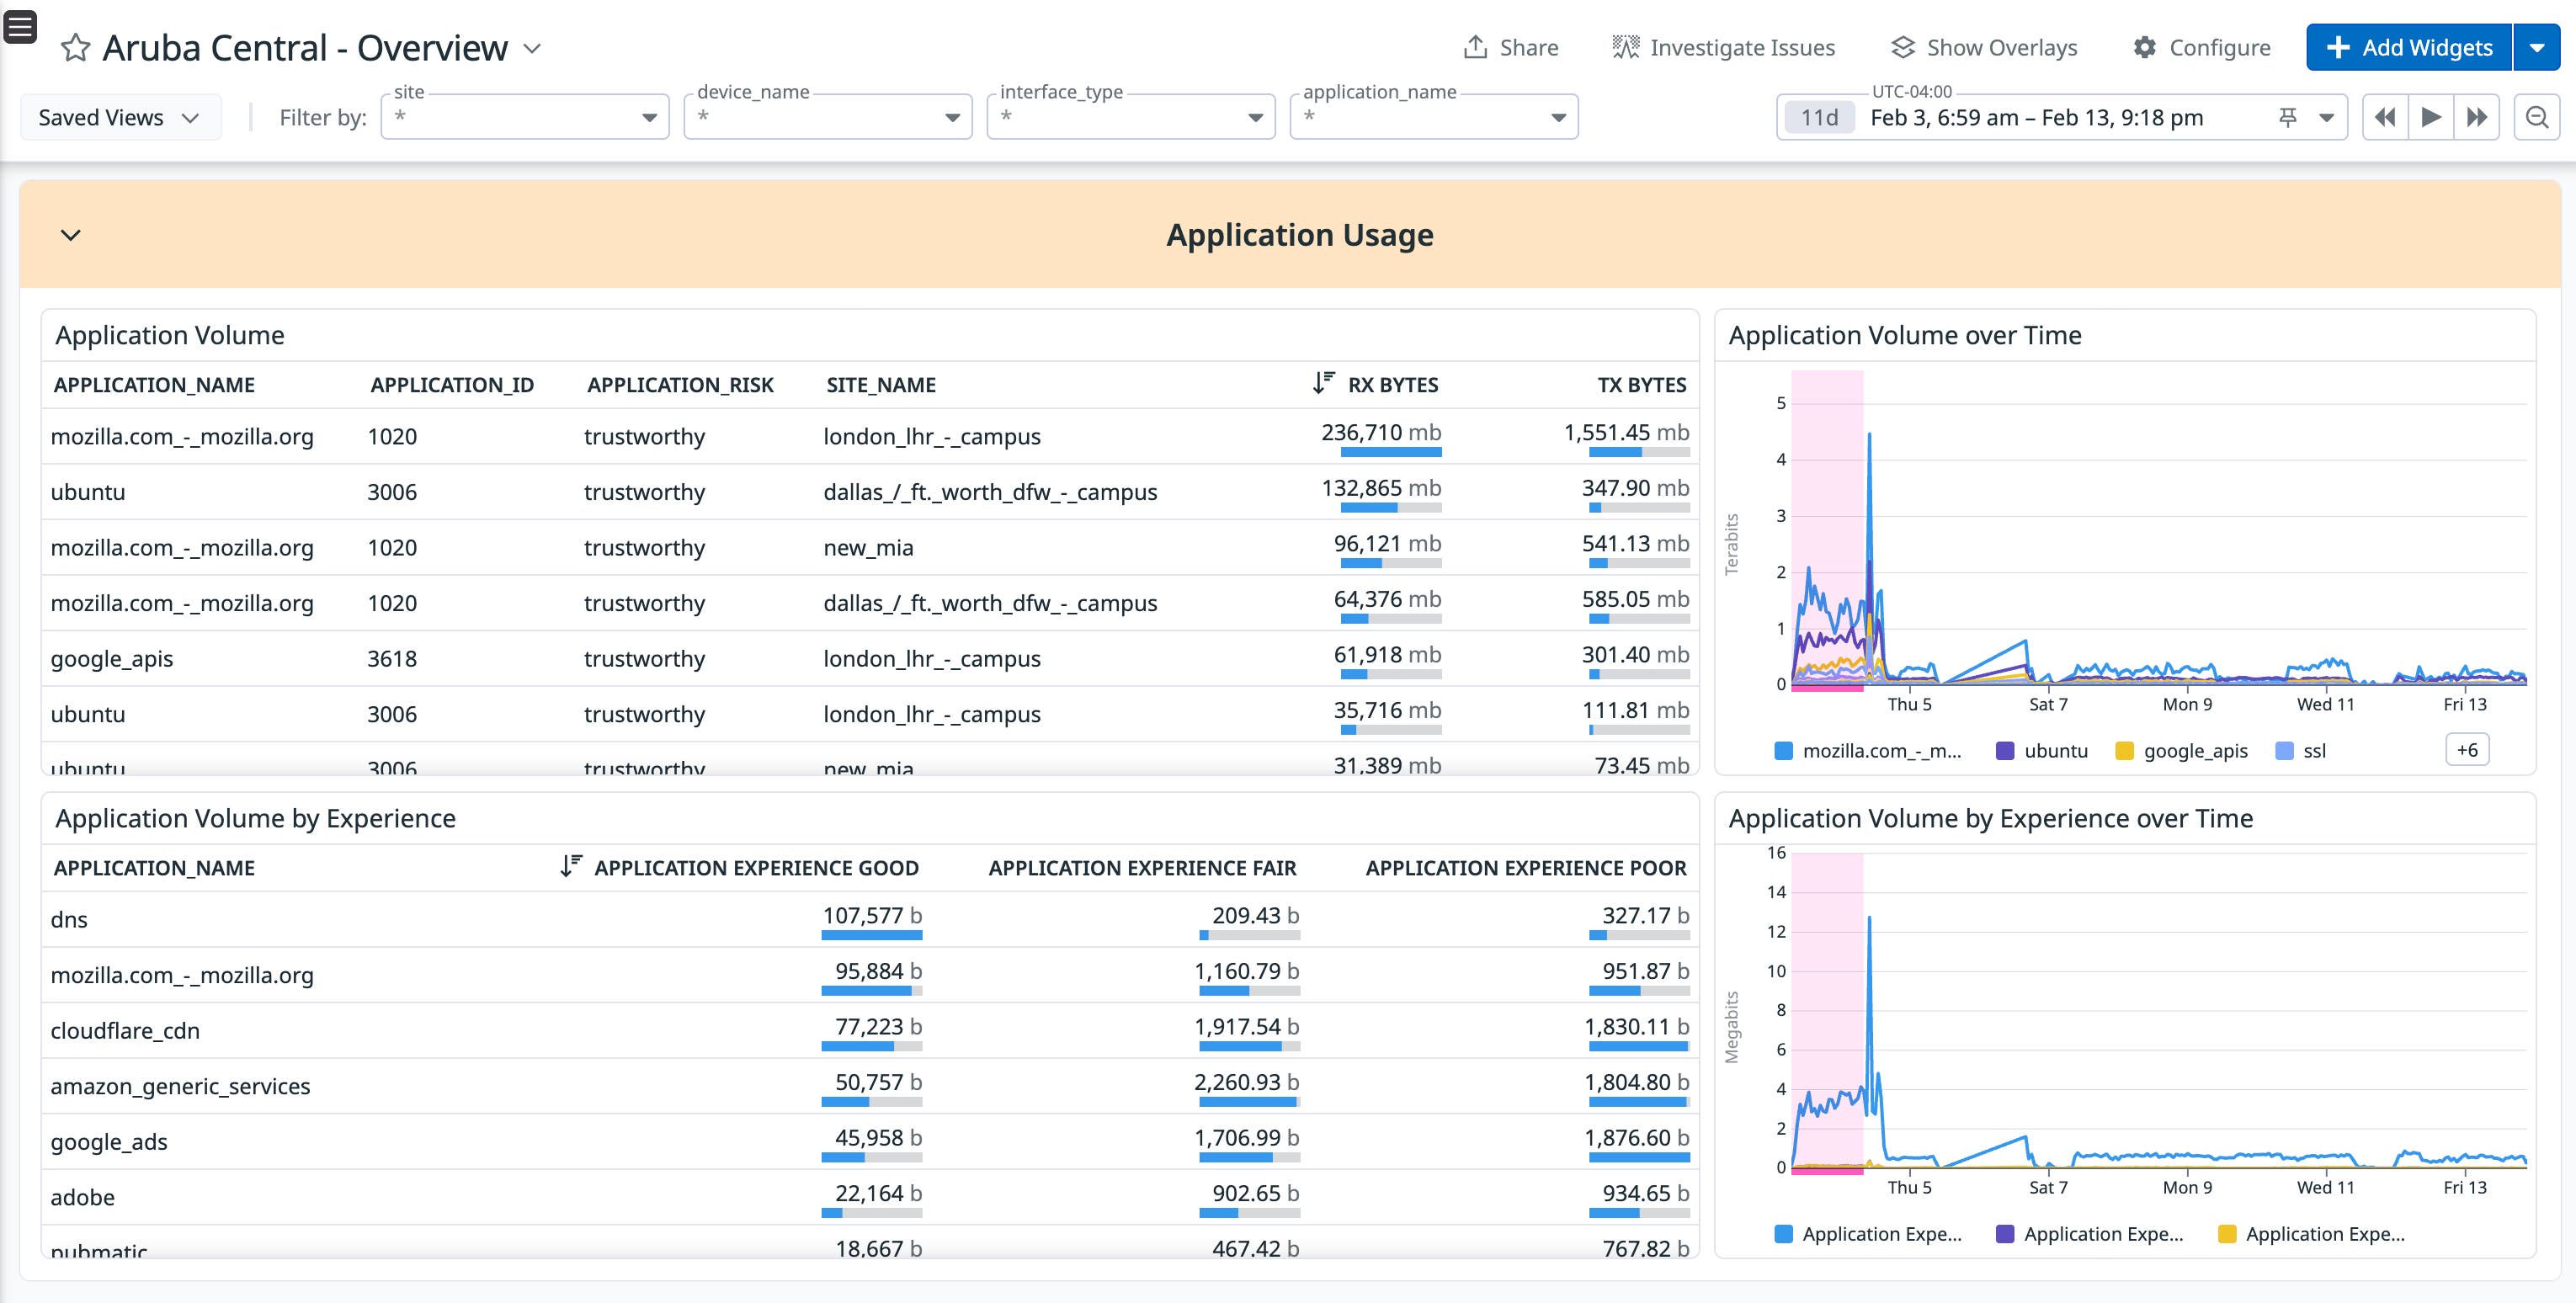Click the zoom-out magnifier icon

click(2538, 116)
